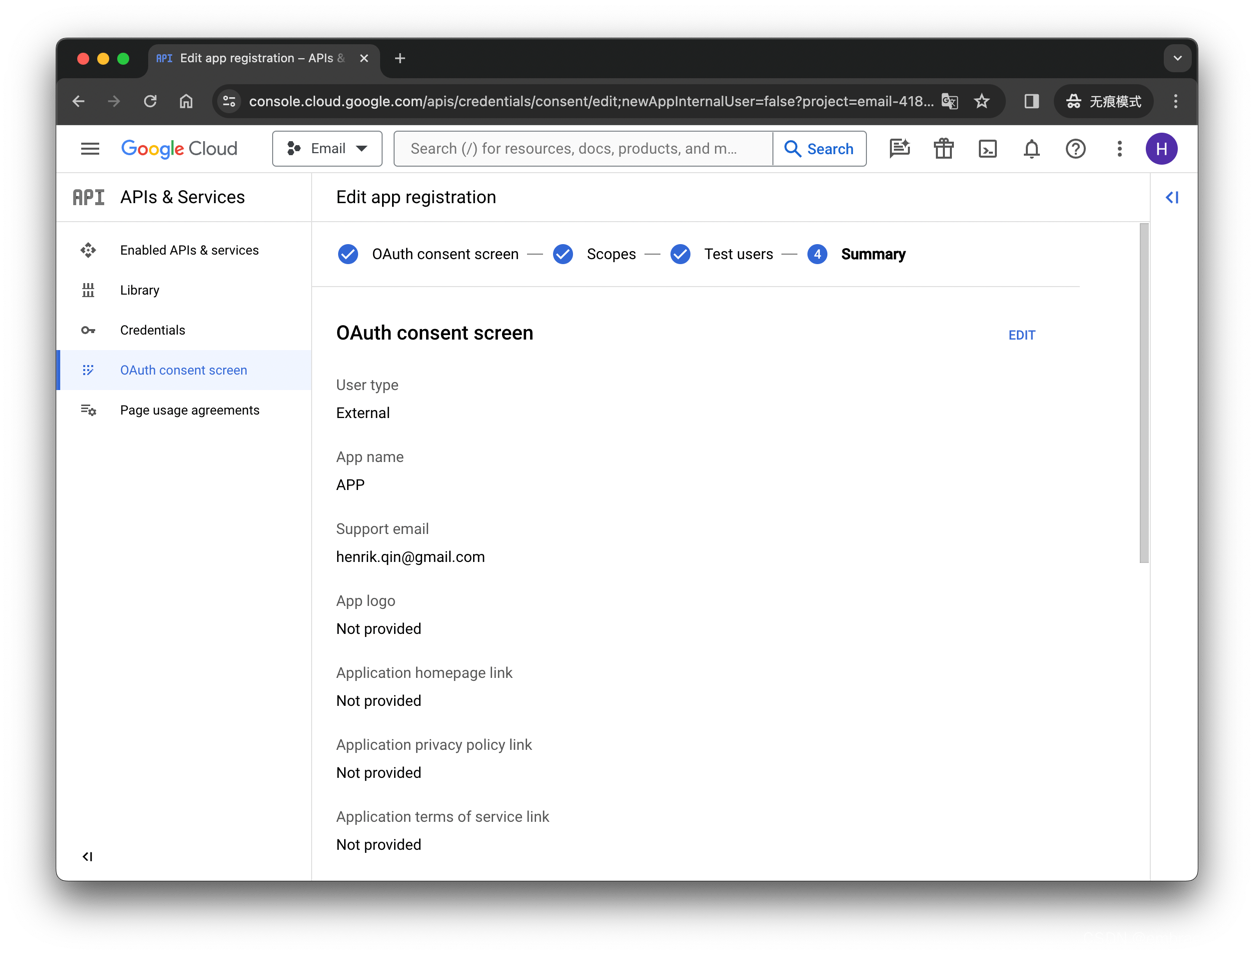
Task: Open the free trial gift icon
Action: coord(943,149)
